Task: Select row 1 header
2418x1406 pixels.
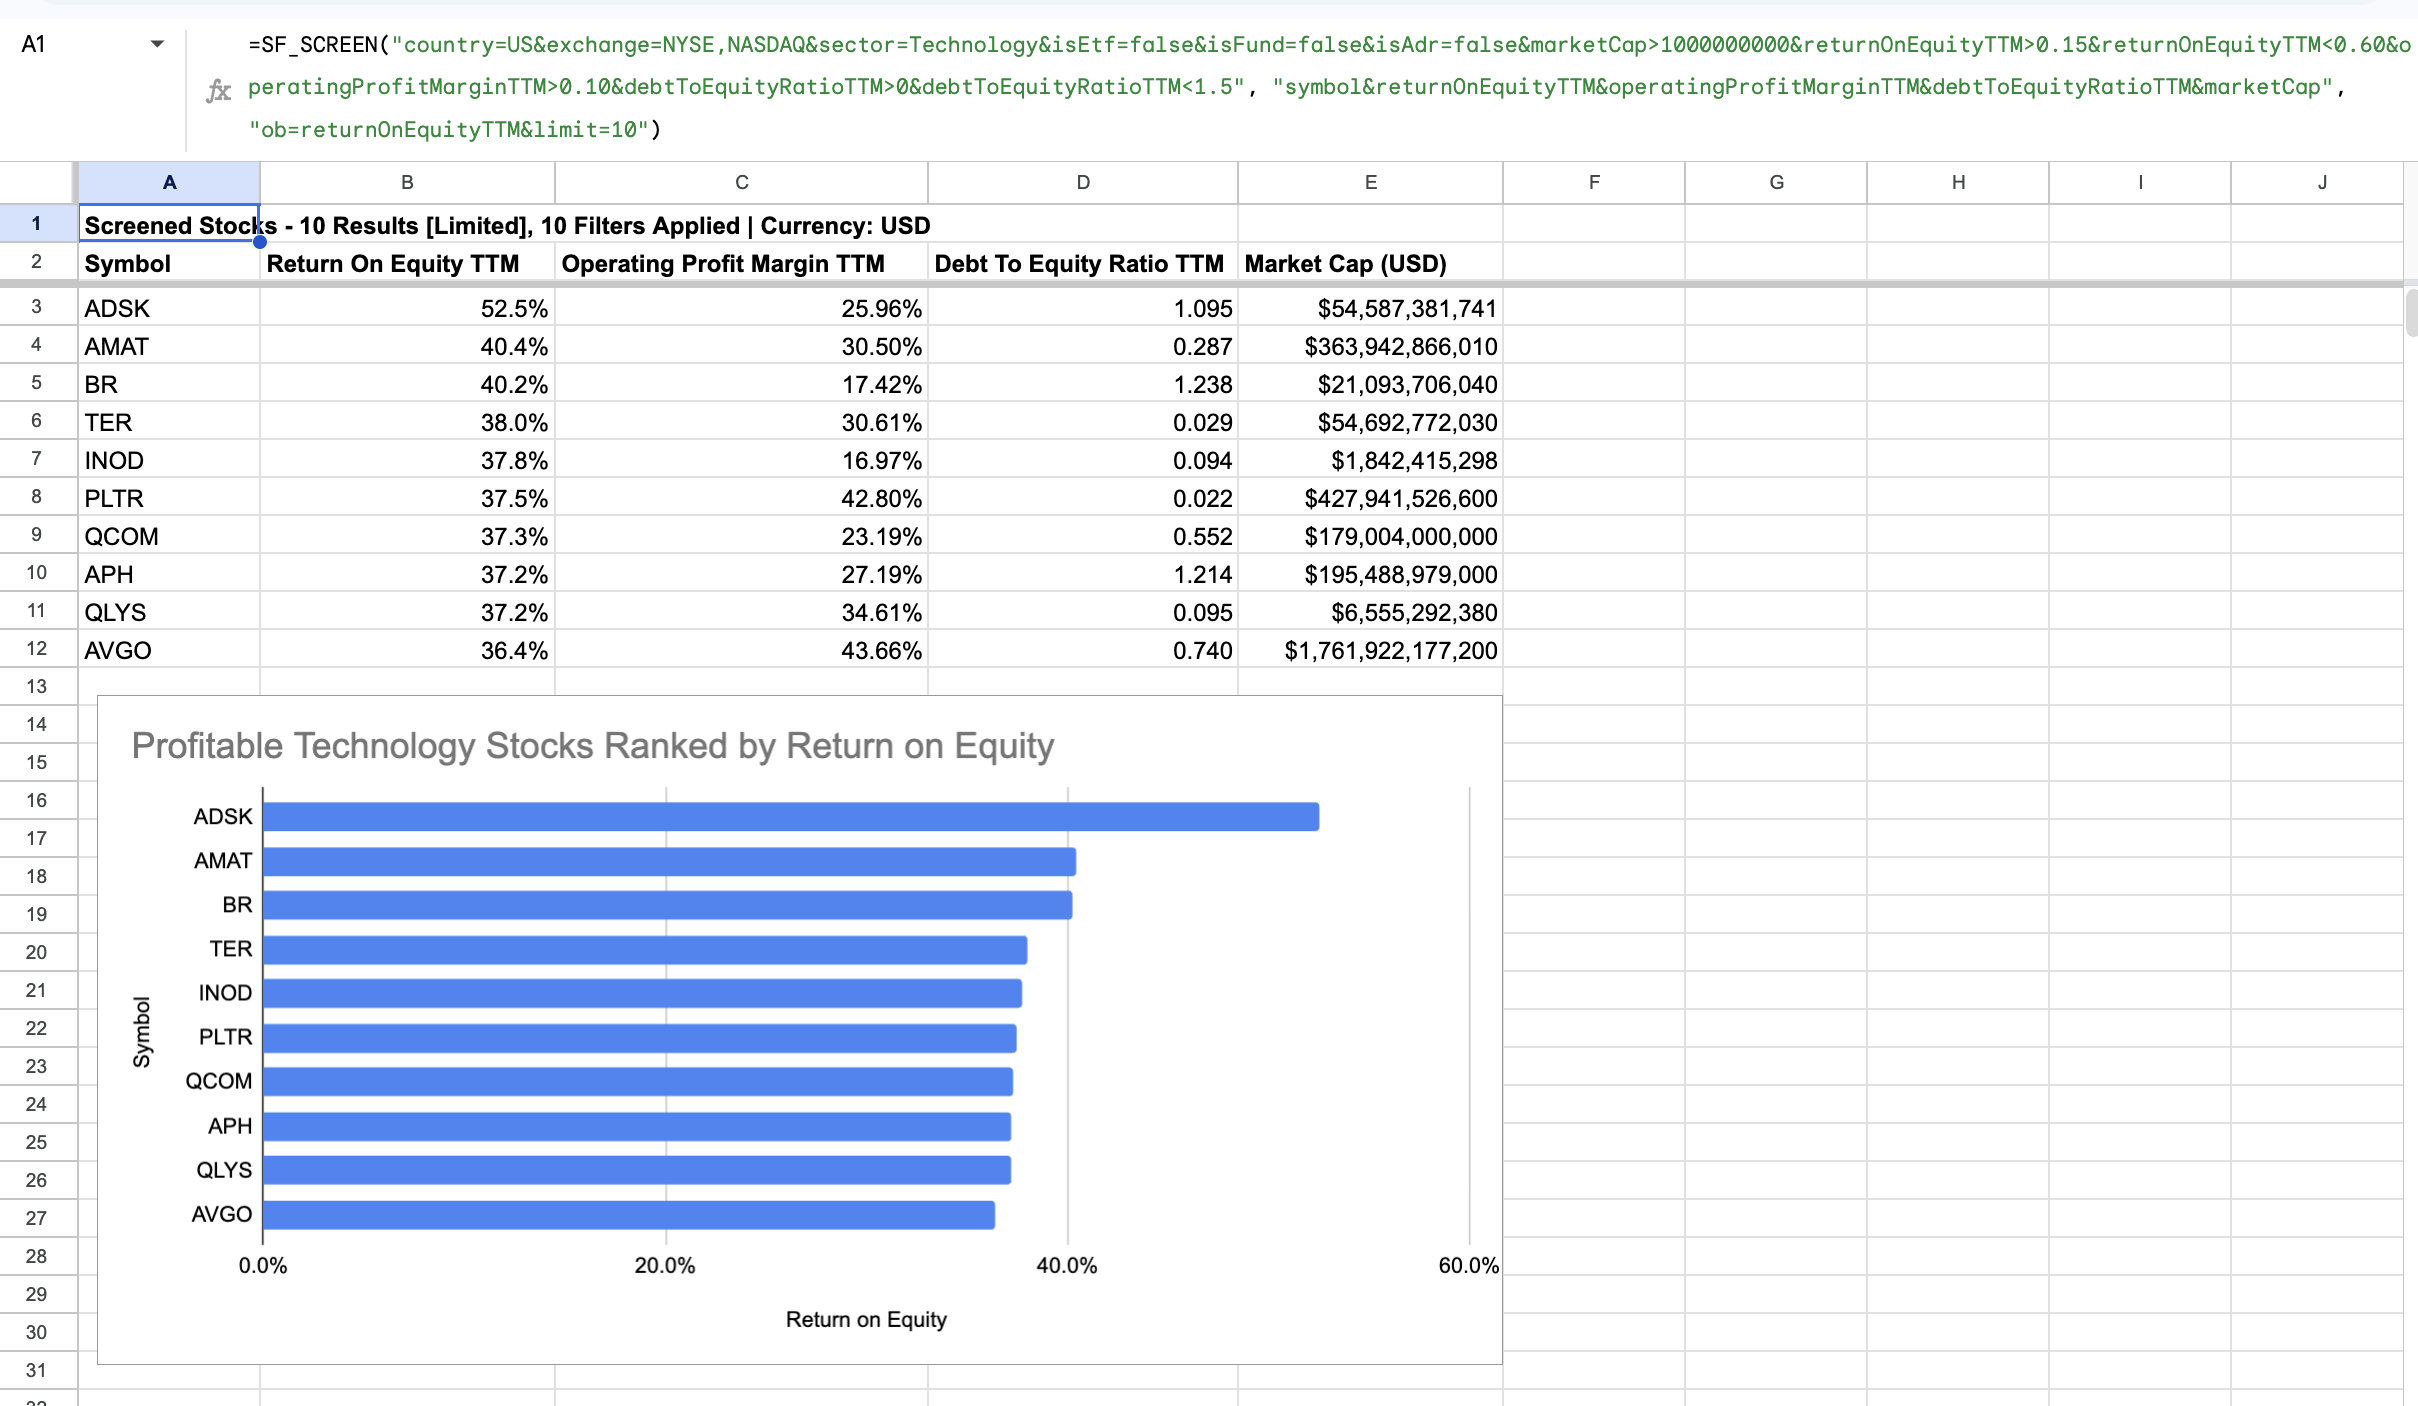Action: tap(37, 224)
